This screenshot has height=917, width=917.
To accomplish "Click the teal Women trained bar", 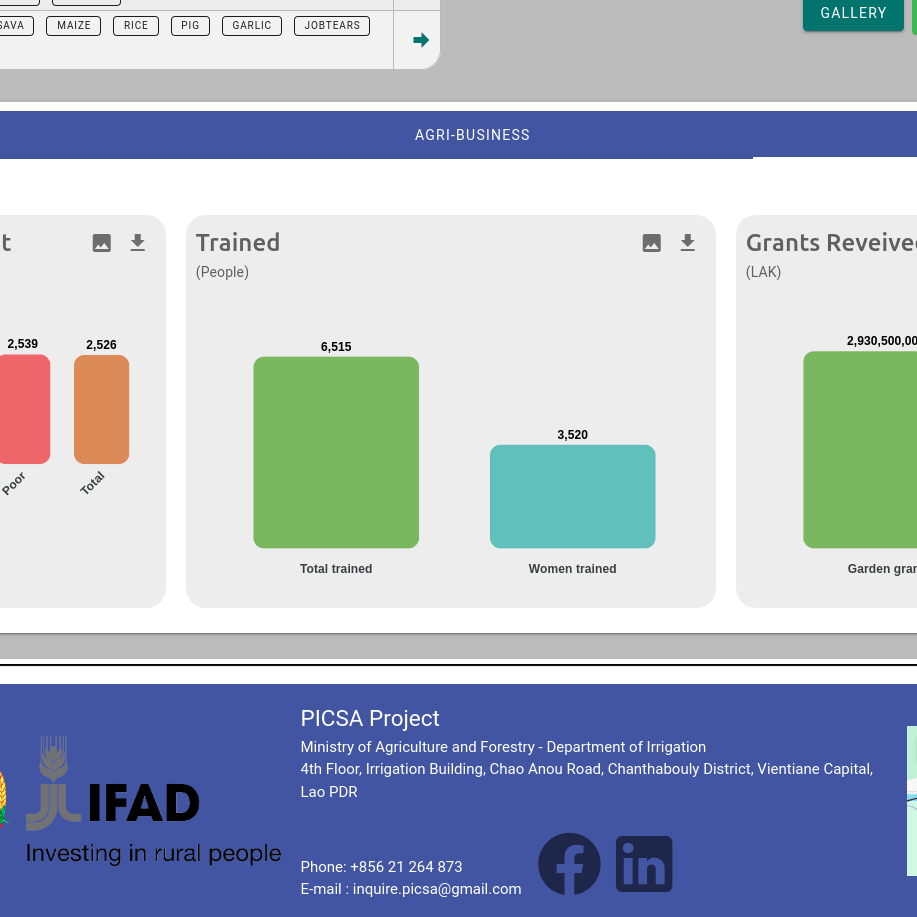I will [x=573, y=497].
